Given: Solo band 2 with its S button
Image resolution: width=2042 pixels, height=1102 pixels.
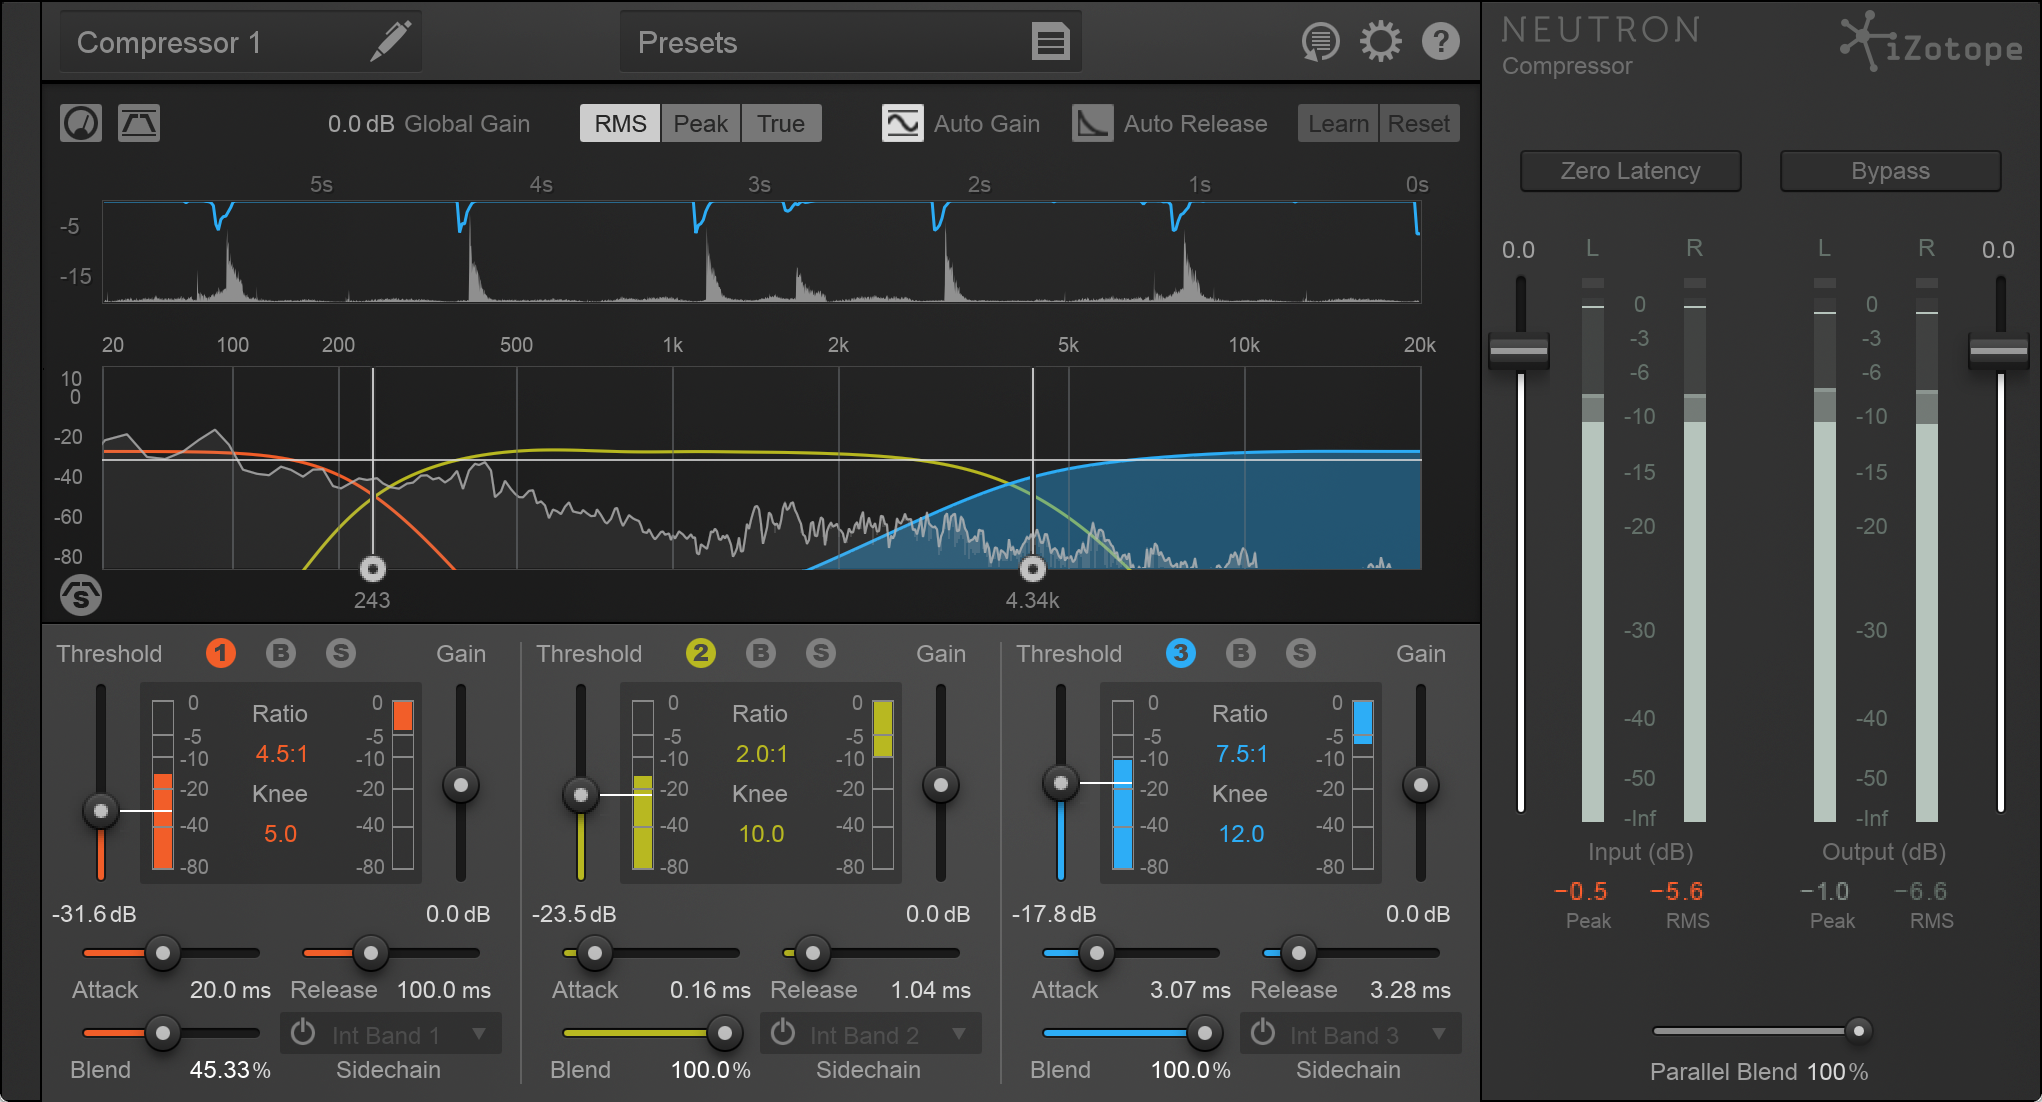Looking at the screenshot, I should coord(821,653).
